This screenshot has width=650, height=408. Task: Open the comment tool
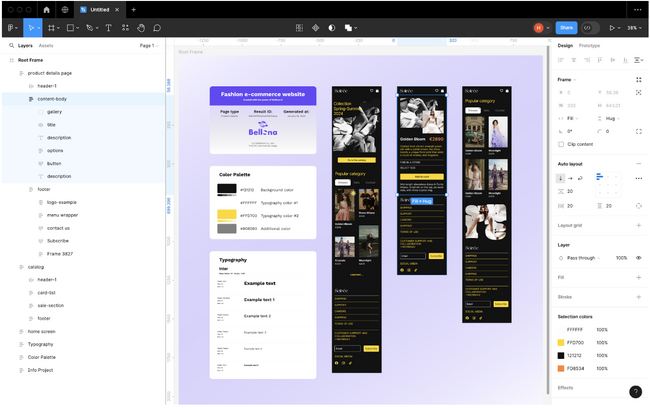click(x=157, y=28)
